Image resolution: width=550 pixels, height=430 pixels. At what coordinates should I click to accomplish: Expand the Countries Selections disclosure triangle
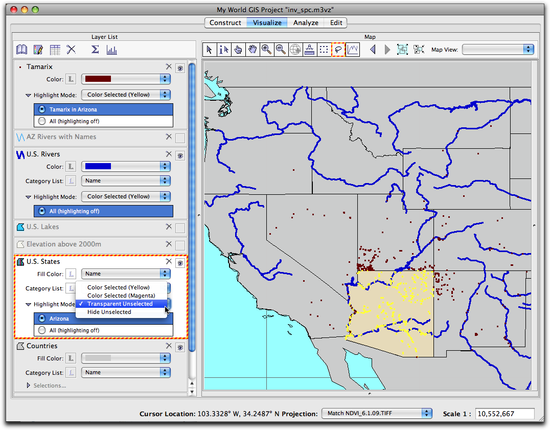pos(28,385)
